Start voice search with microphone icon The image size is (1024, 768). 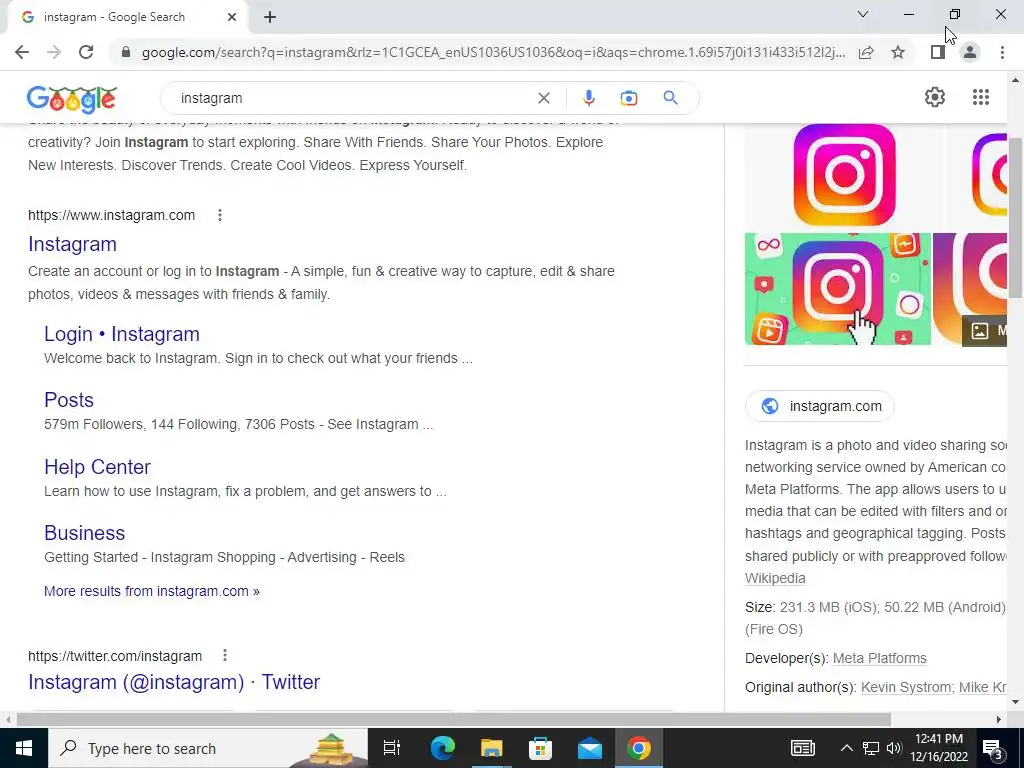[x=588, y=98]
